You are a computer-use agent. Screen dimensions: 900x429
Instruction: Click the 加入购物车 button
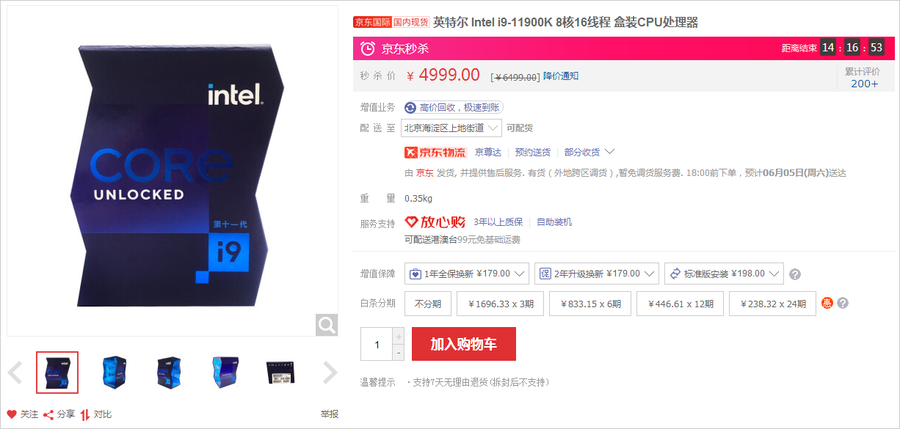(x=464, y=344)
